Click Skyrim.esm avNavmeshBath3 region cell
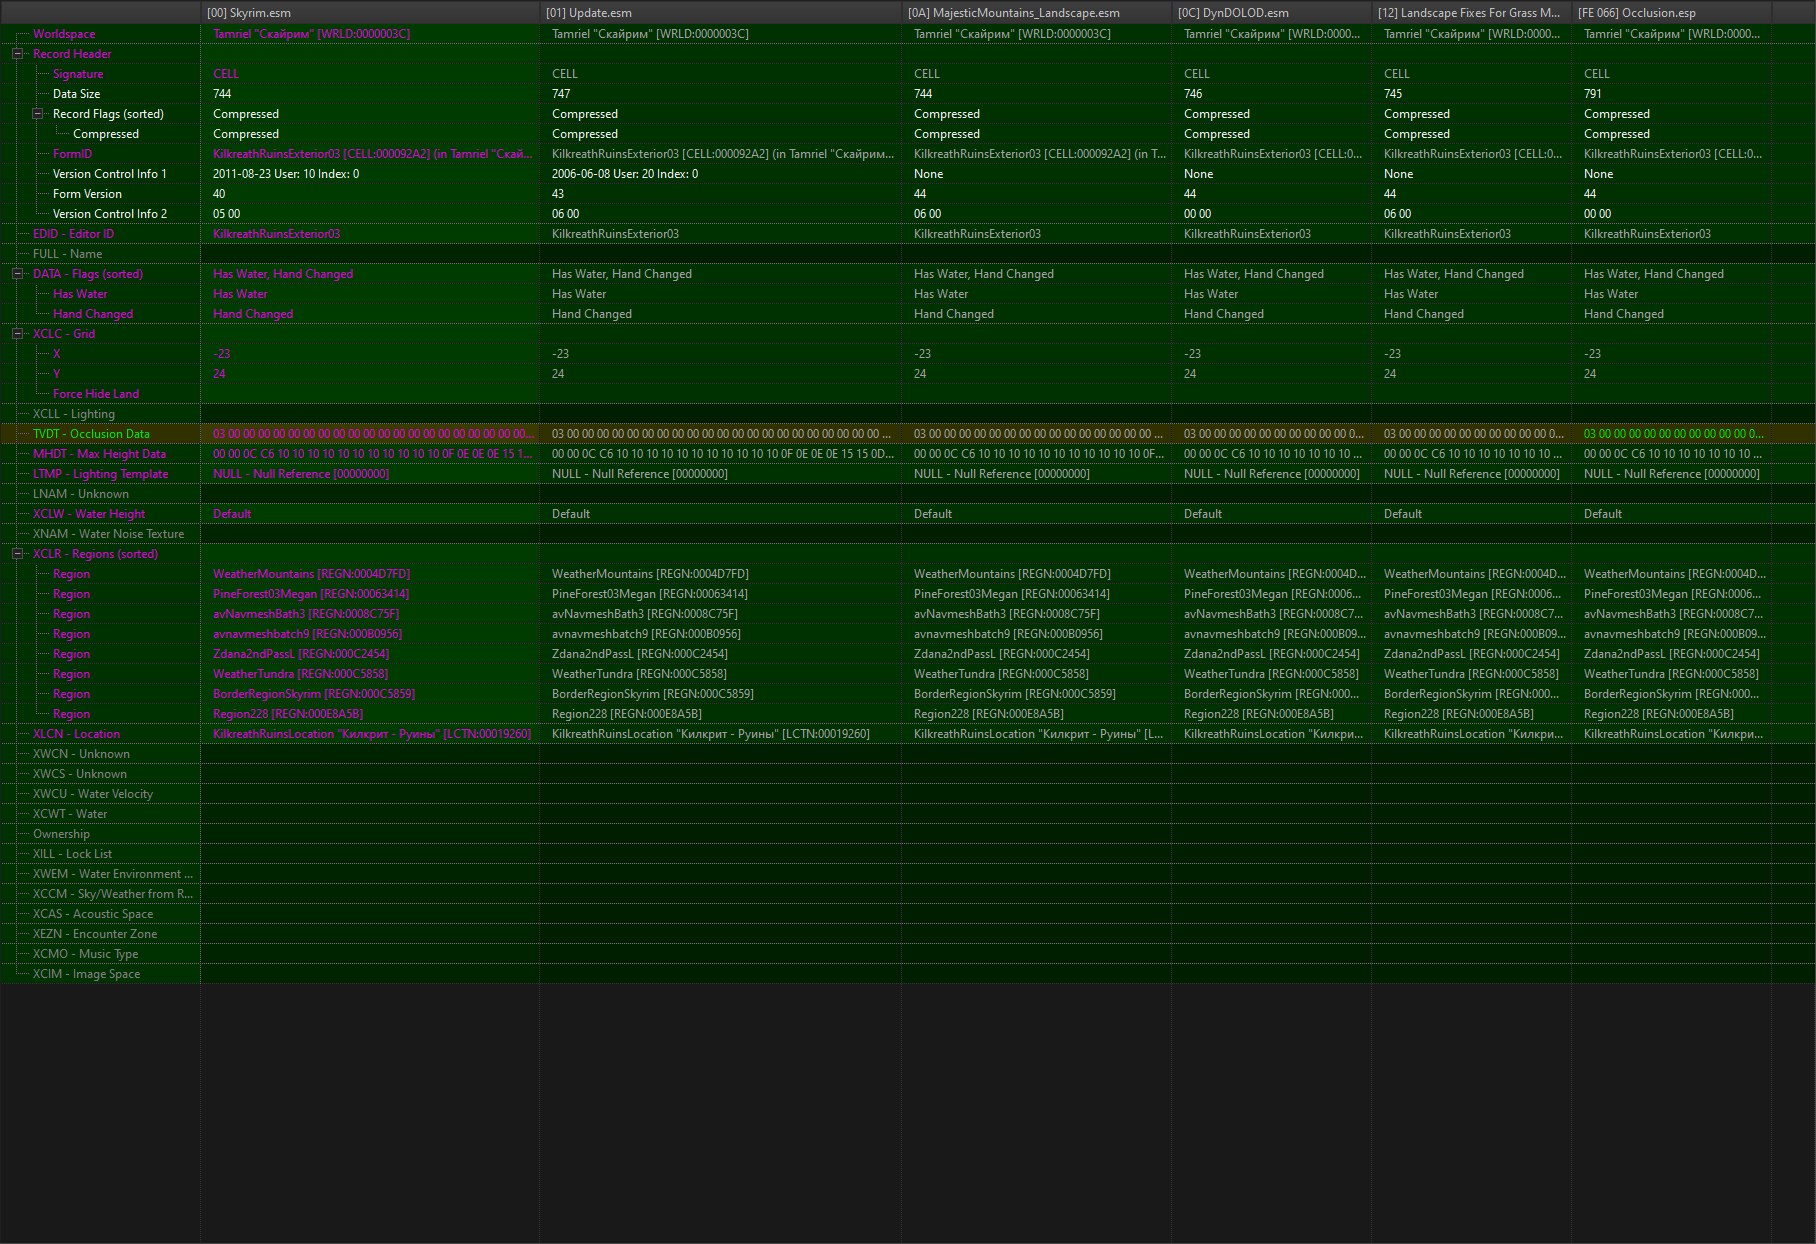1816x1244 pixels. coord(306,614)
